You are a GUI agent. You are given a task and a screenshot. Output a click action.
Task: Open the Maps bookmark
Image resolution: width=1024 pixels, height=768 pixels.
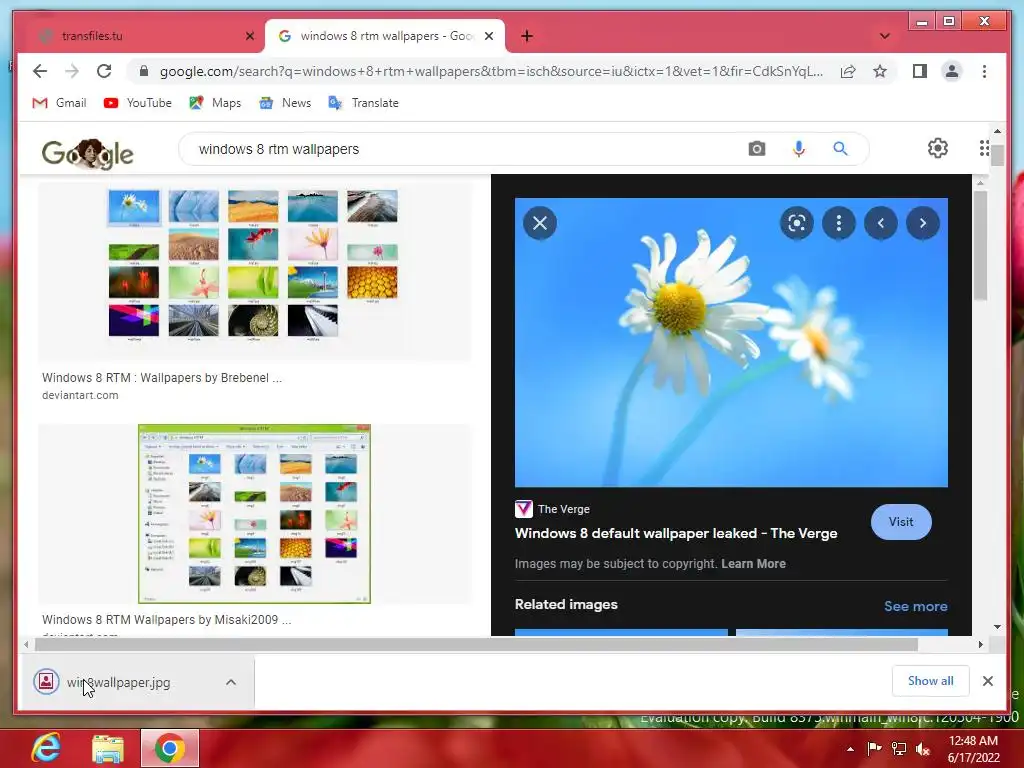[215, 103]
